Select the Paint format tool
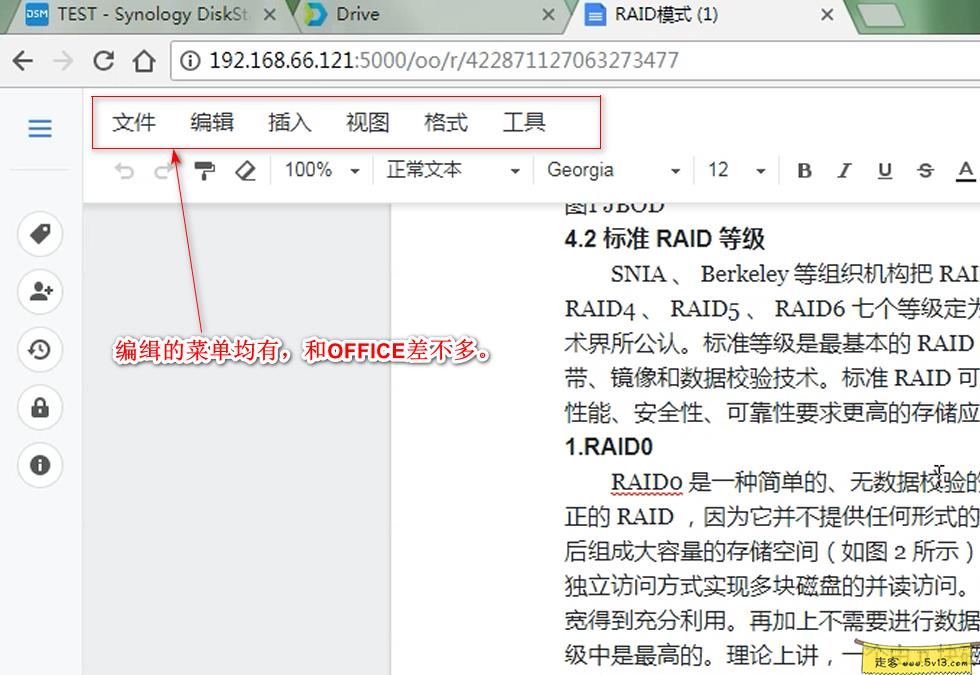 [204, 170]
